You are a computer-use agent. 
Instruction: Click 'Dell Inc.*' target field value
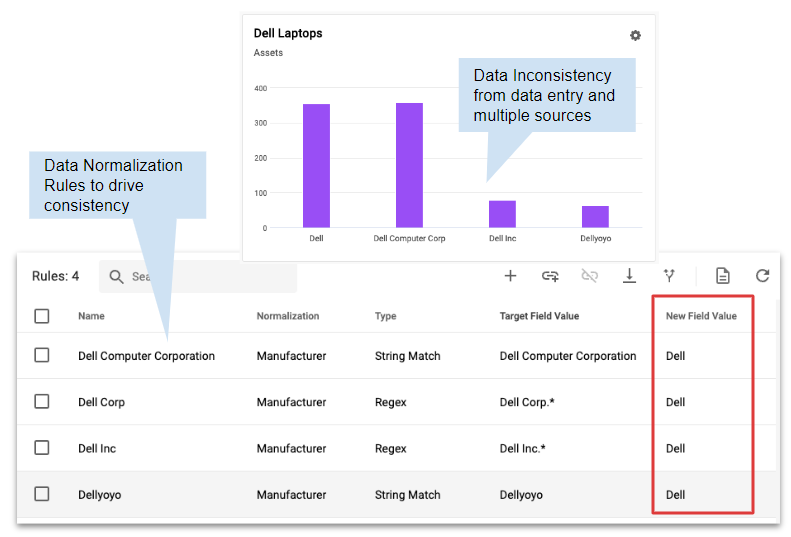pyautogui.click(x=523, y=449)
